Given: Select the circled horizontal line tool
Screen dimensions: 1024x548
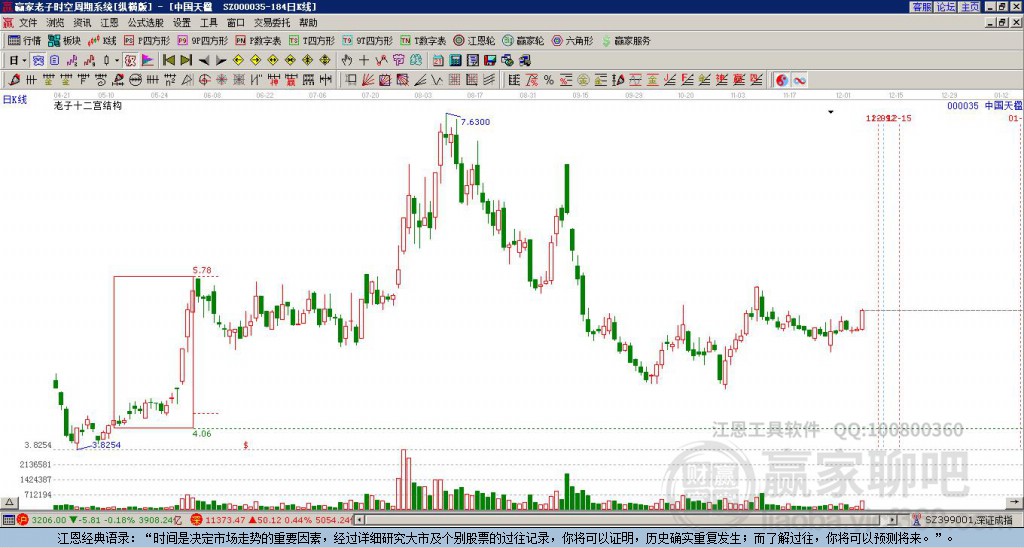Looking at the screenshot, I should click(x=135, y=80).
